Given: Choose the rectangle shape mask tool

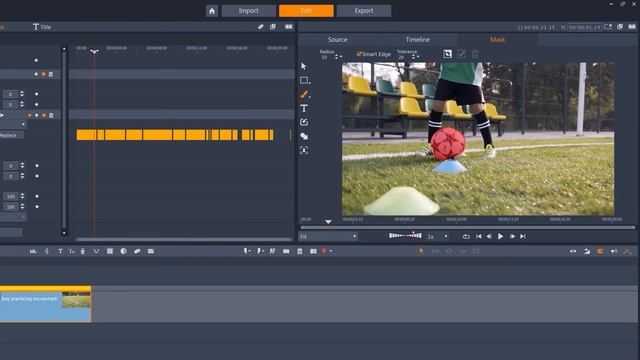Looking at the screenshot, I should 304,80.
